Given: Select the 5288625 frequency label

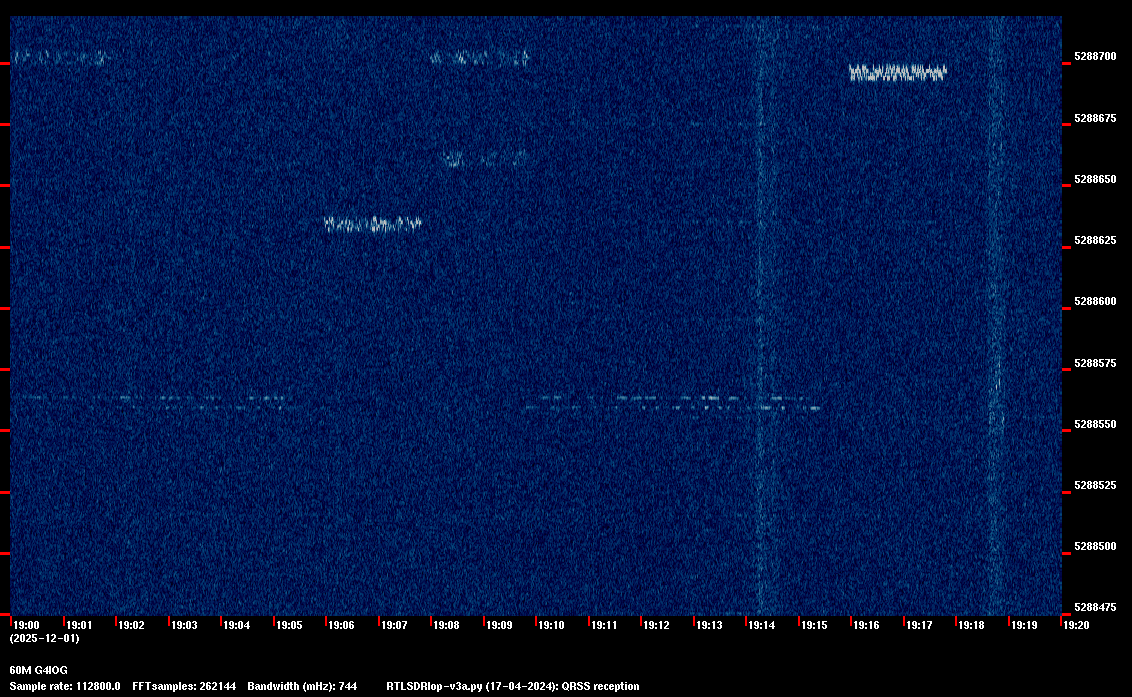Looking at the screenshot, I should pos(1095,240).
